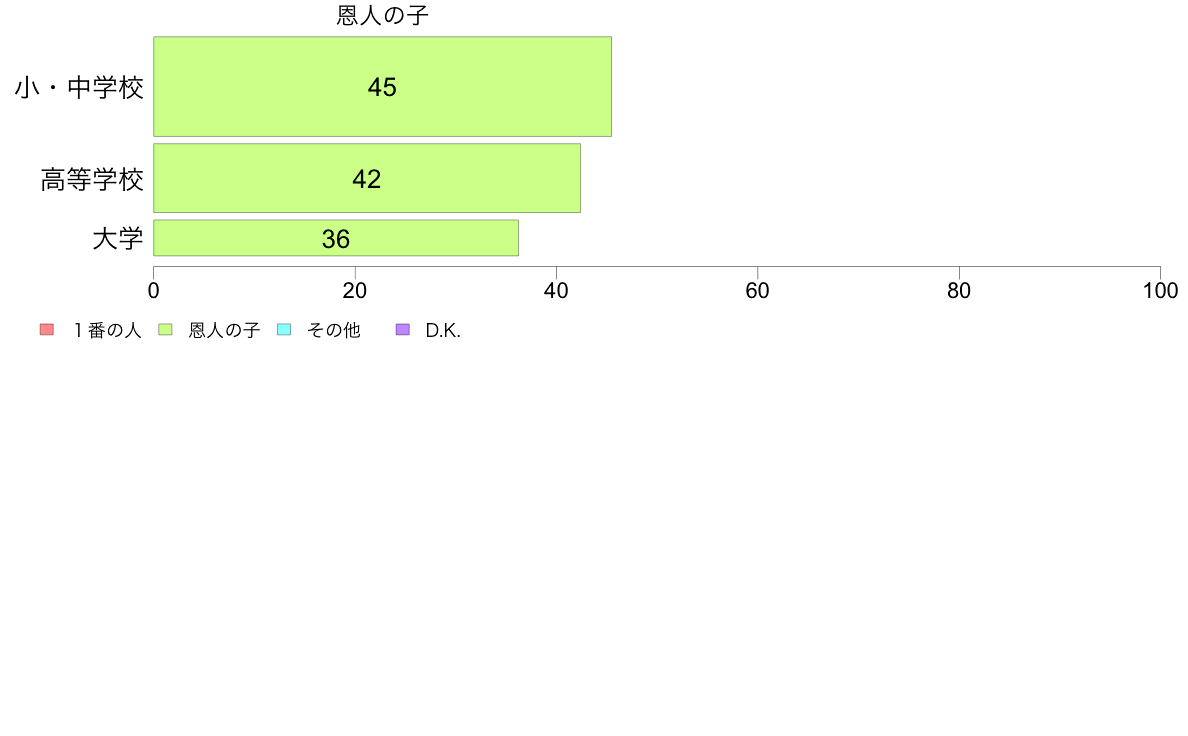Click the 高等学校 axis label
Viewport: 1188px width, 736px height.
pos(92,180)
